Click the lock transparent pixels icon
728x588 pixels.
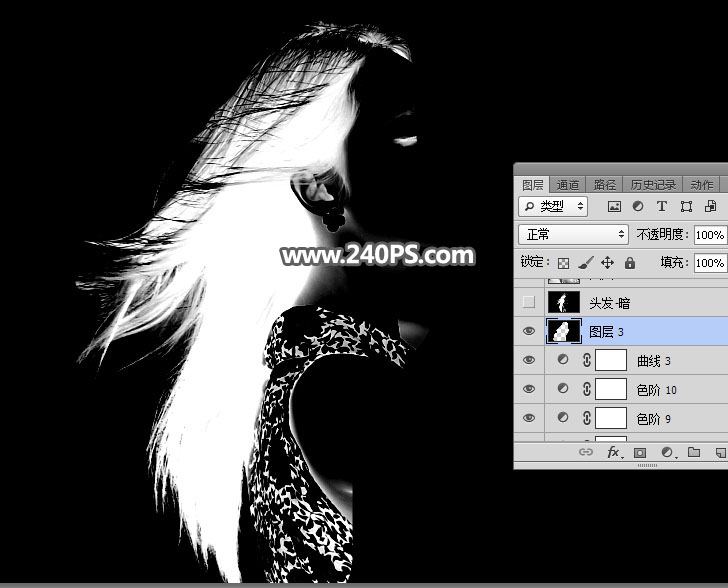tap(563, 263)
